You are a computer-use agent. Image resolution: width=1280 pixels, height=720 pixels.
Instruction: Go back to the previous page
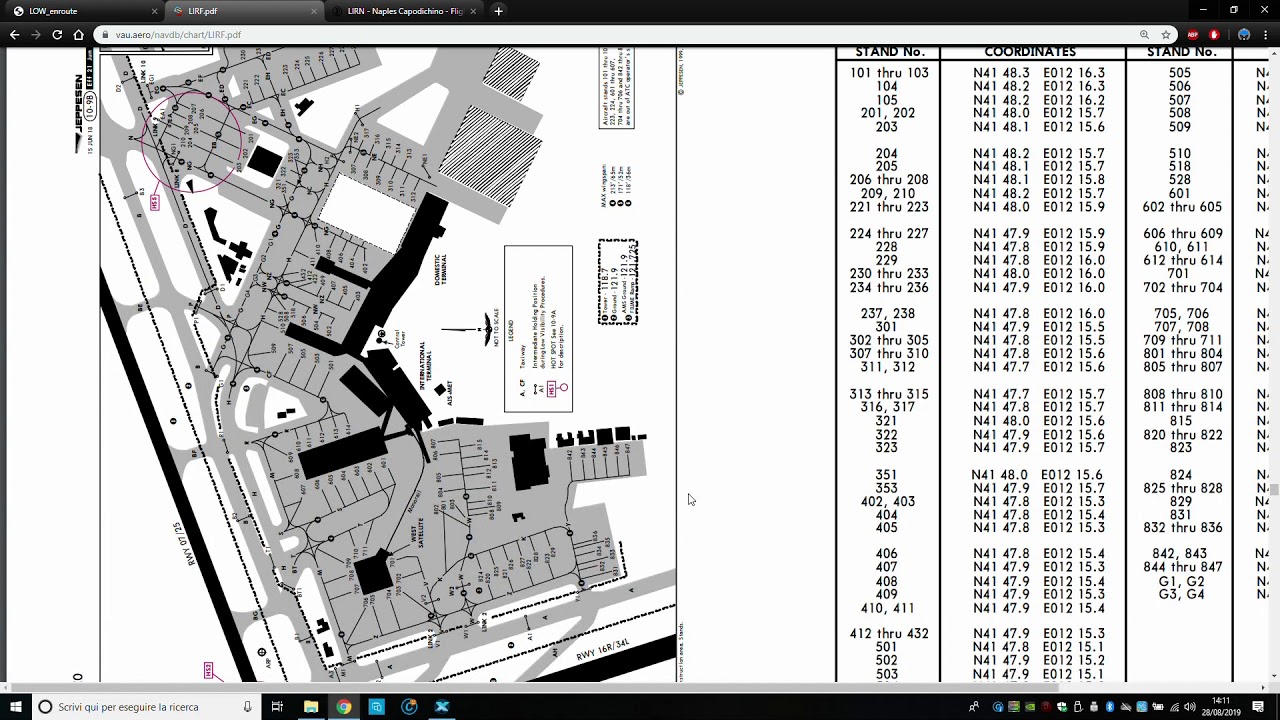pyautogui.click(x=14, y=34)
